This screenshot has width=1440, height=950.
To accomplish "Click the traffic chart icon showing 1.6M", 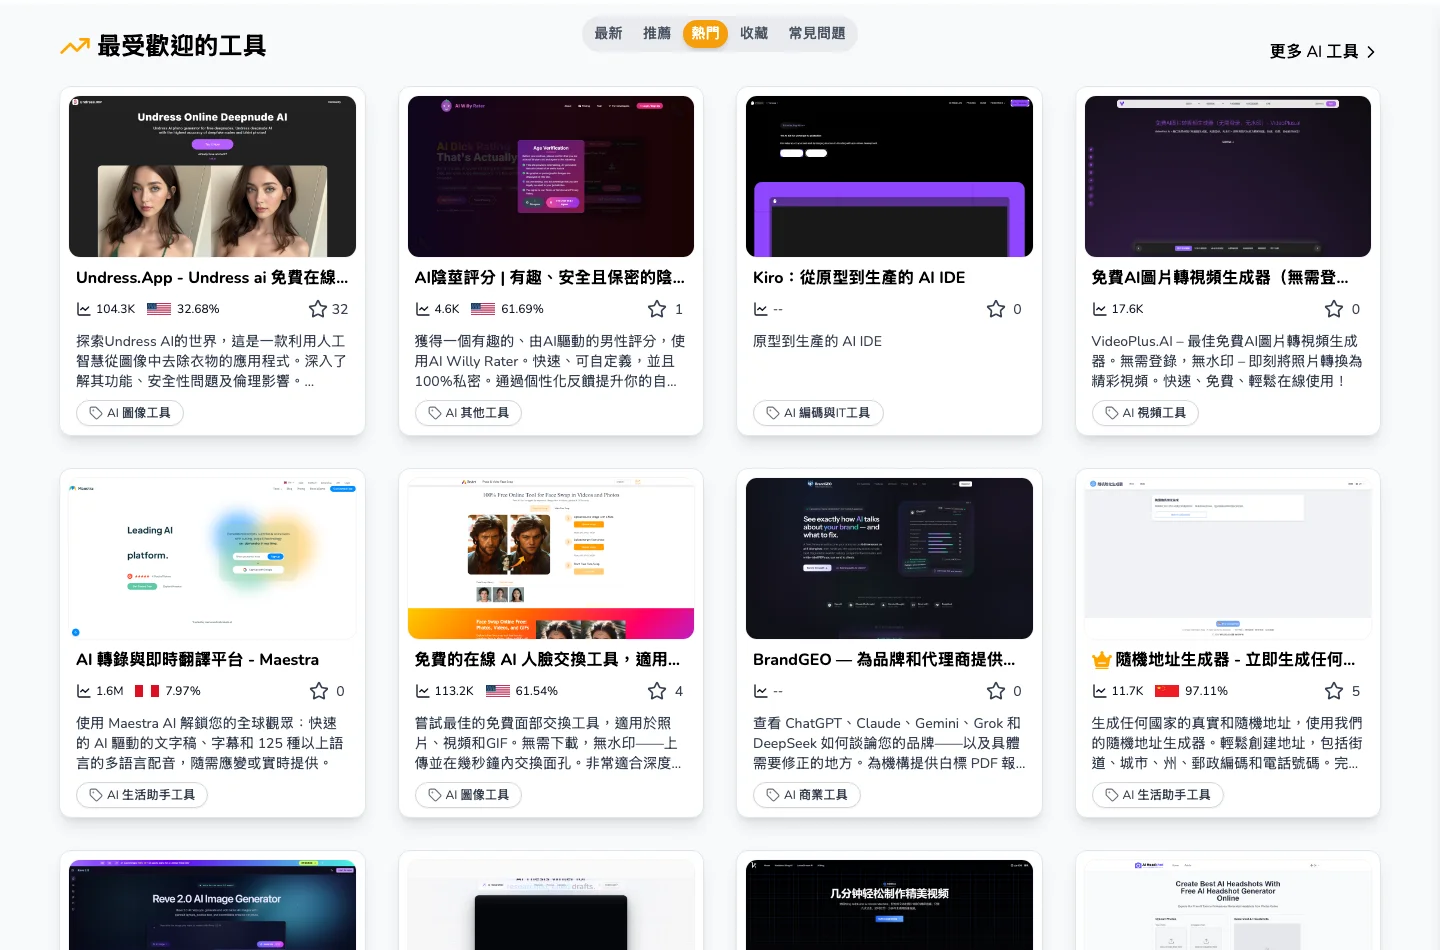I will click(x=84, y=691).
